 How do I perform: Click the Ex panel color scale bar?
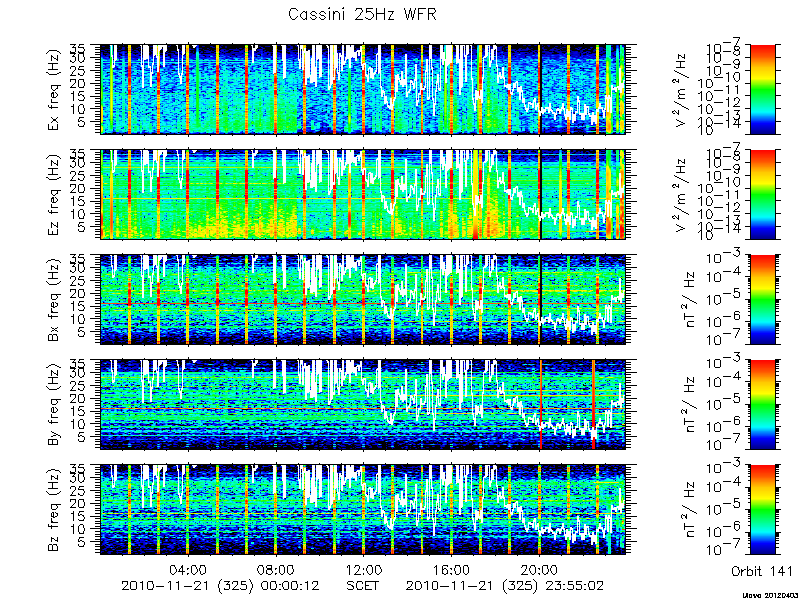[x=762, y=89]
